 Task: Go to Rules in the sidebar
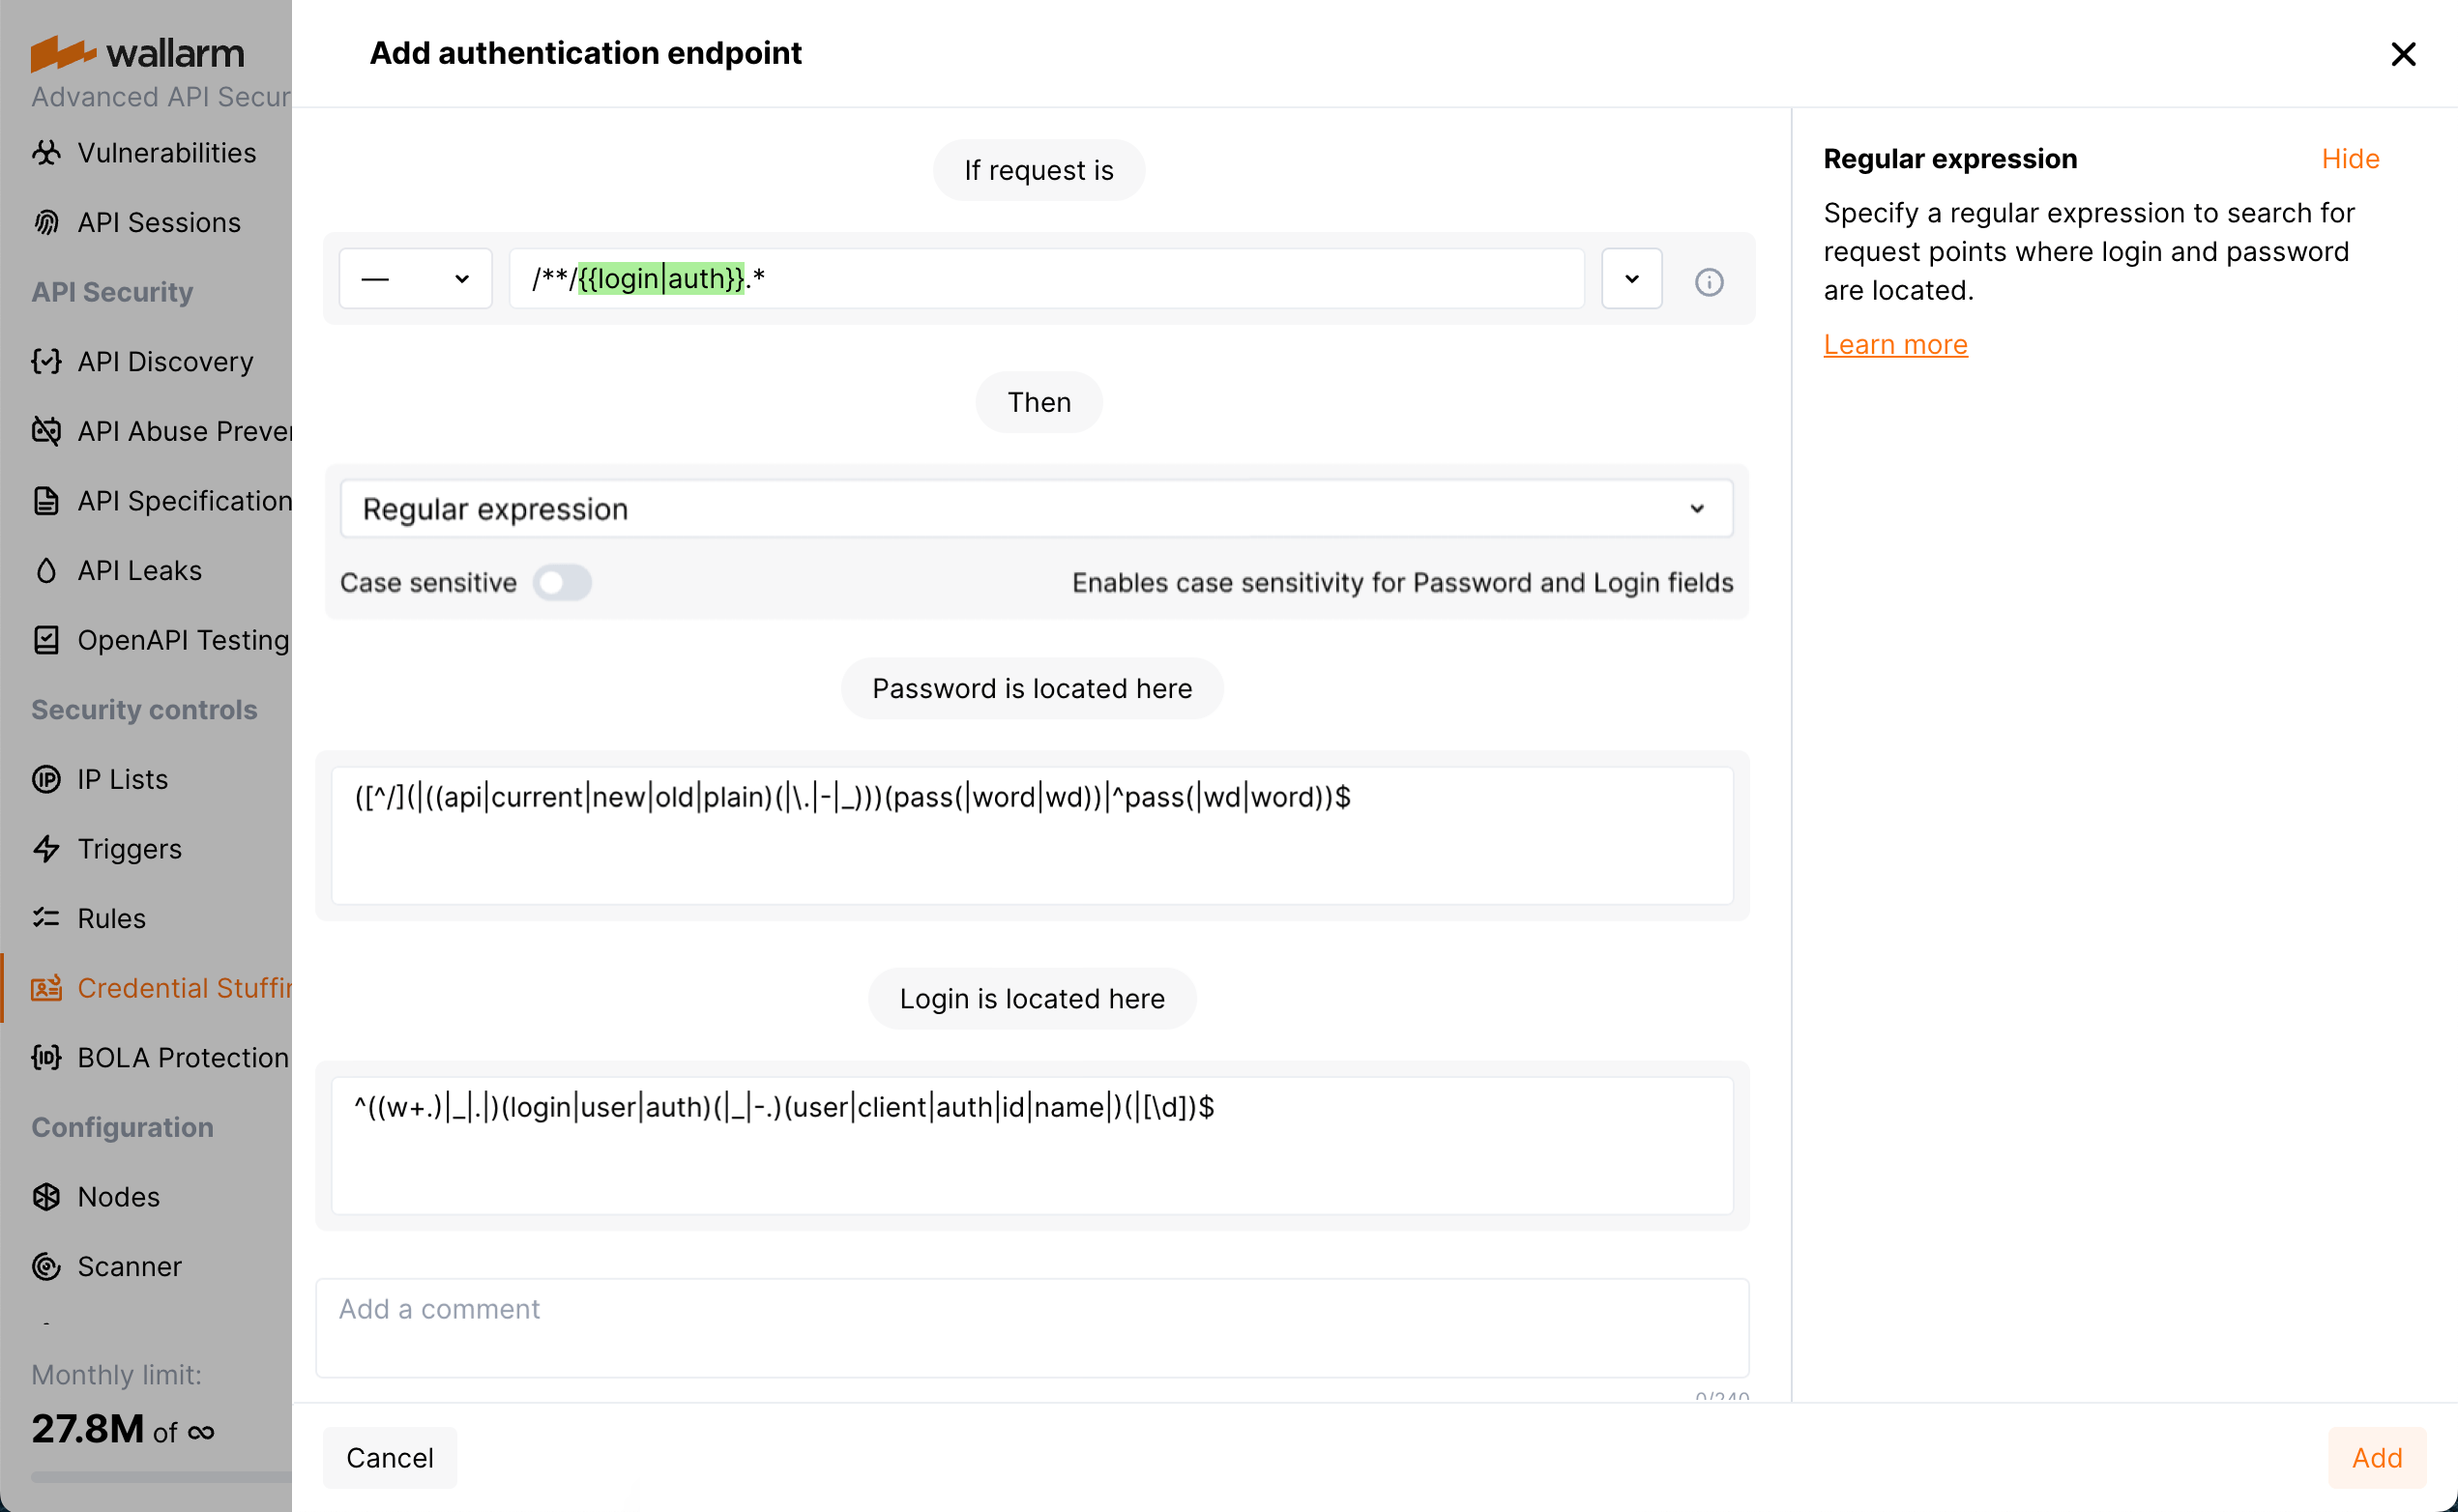pyautogui.click(x=110, y=918)
